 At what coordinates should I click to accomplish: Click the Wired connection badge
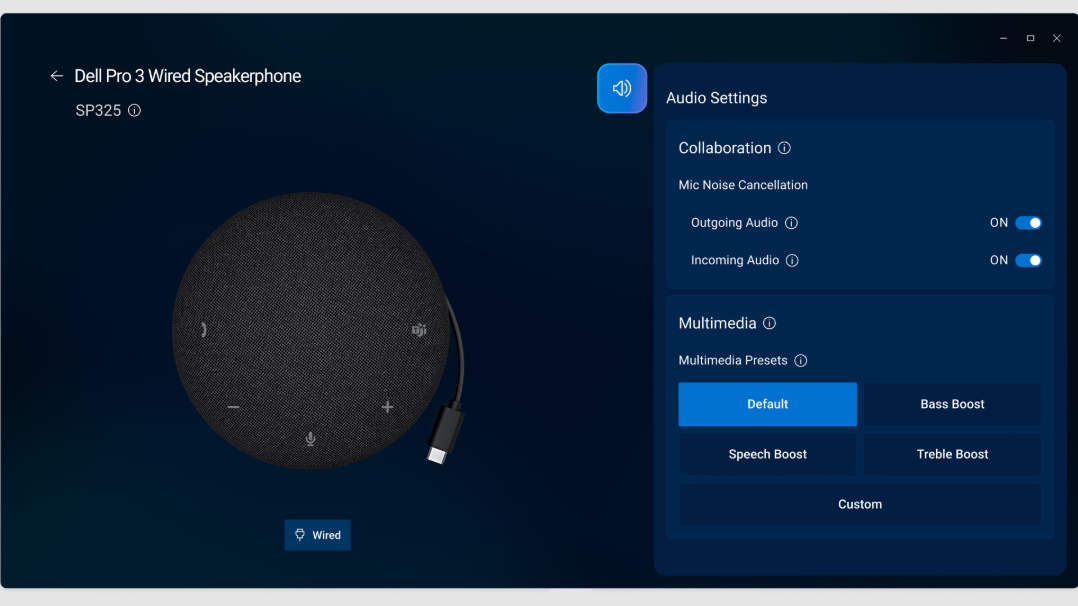pos(318,535)
